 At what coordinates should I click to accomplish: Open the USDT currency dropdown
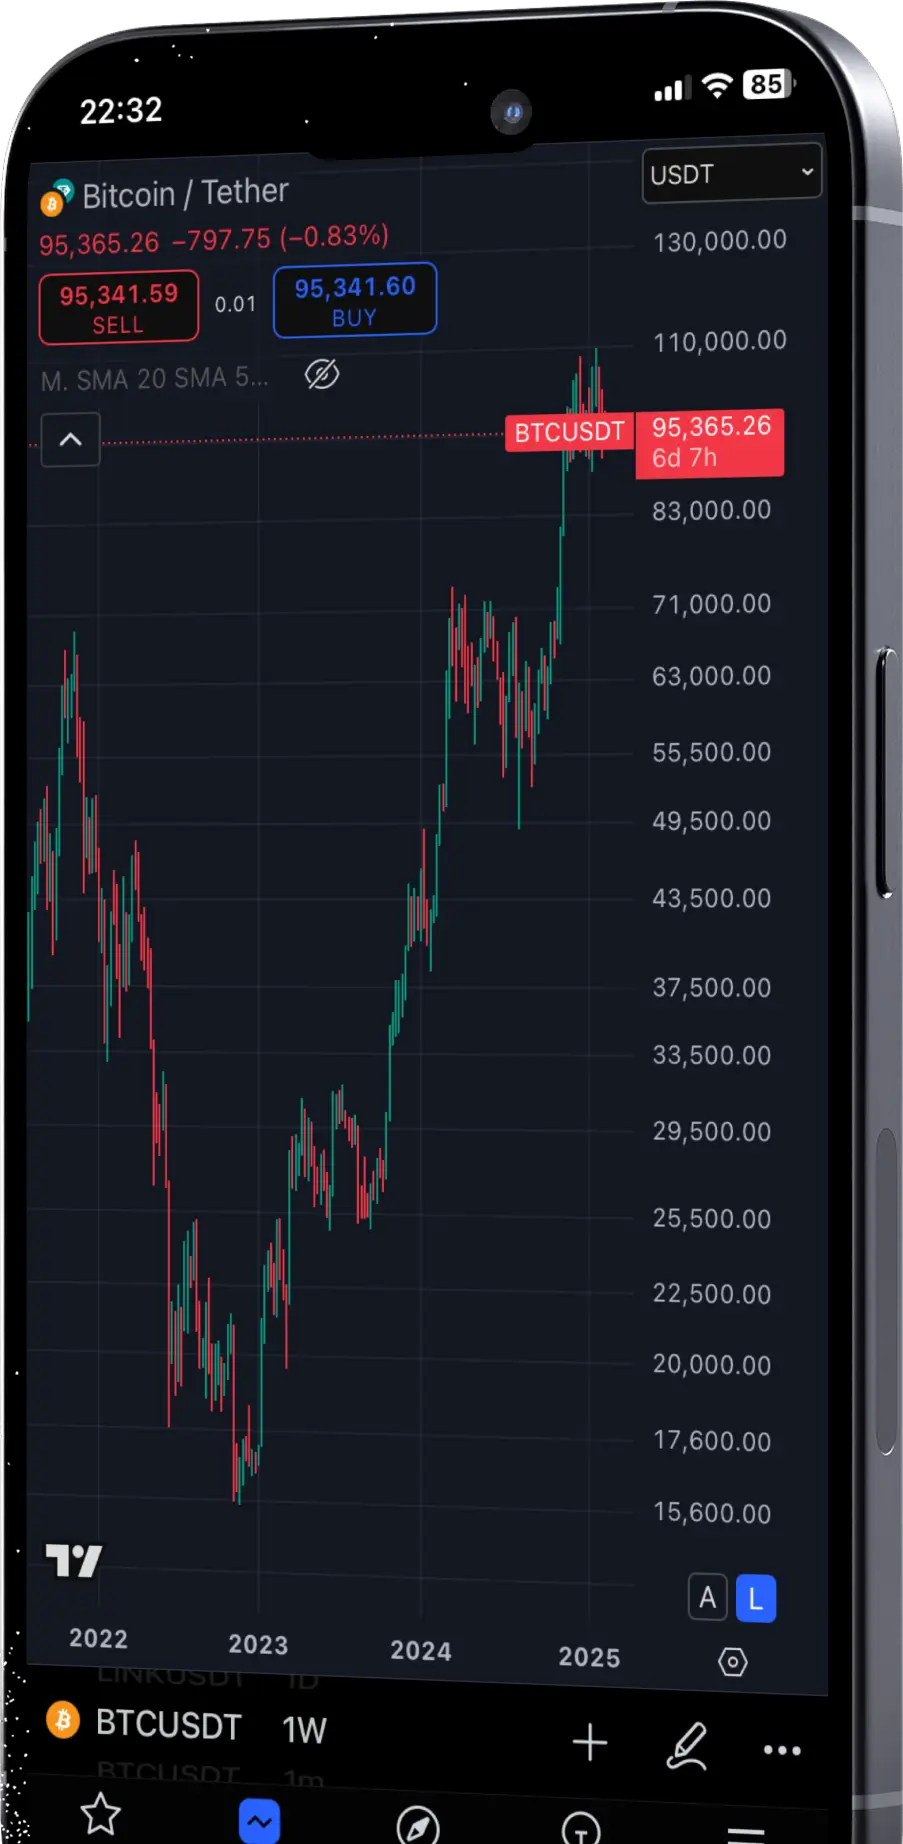pos(731,174)
